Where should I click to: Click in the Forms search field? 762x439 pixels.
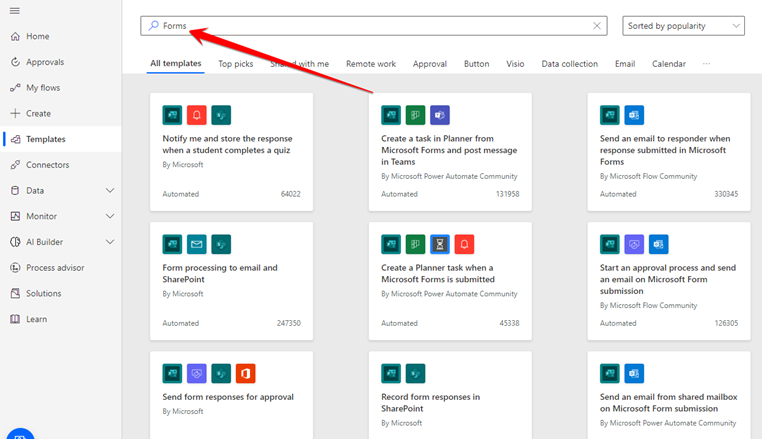(x=374, y=26)
